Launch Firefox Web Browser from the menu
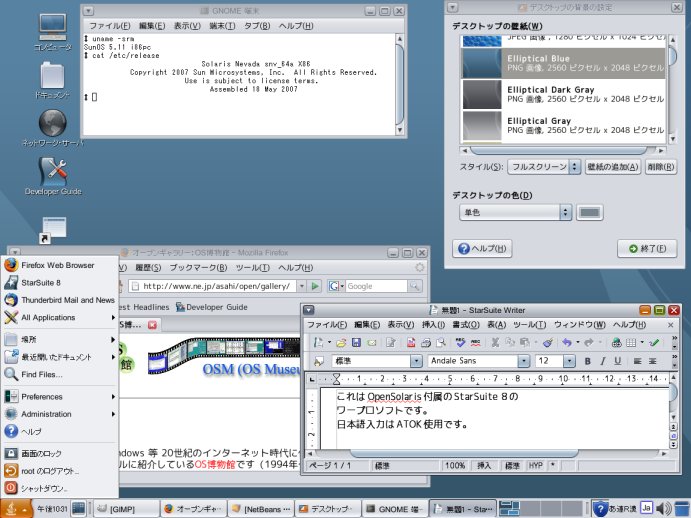Image resolution: width=691 pixels, height=518 pixels. 59,265
